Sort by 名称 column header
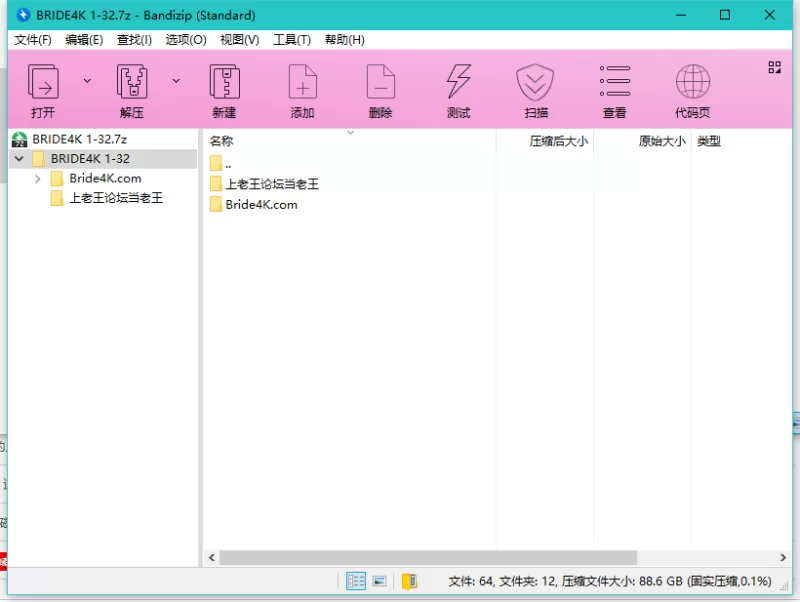 [221, 141]
